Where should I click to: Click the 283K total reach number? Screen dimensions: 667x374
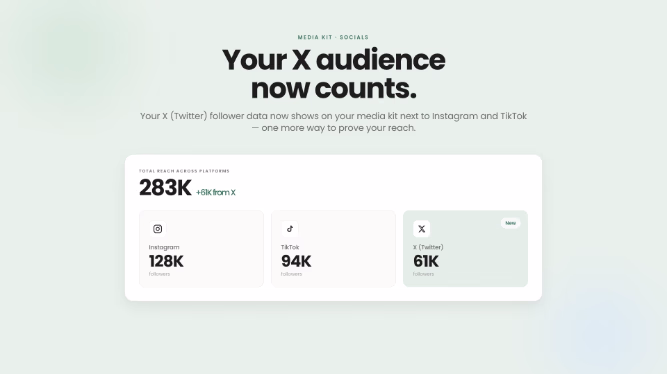[165, 188]
